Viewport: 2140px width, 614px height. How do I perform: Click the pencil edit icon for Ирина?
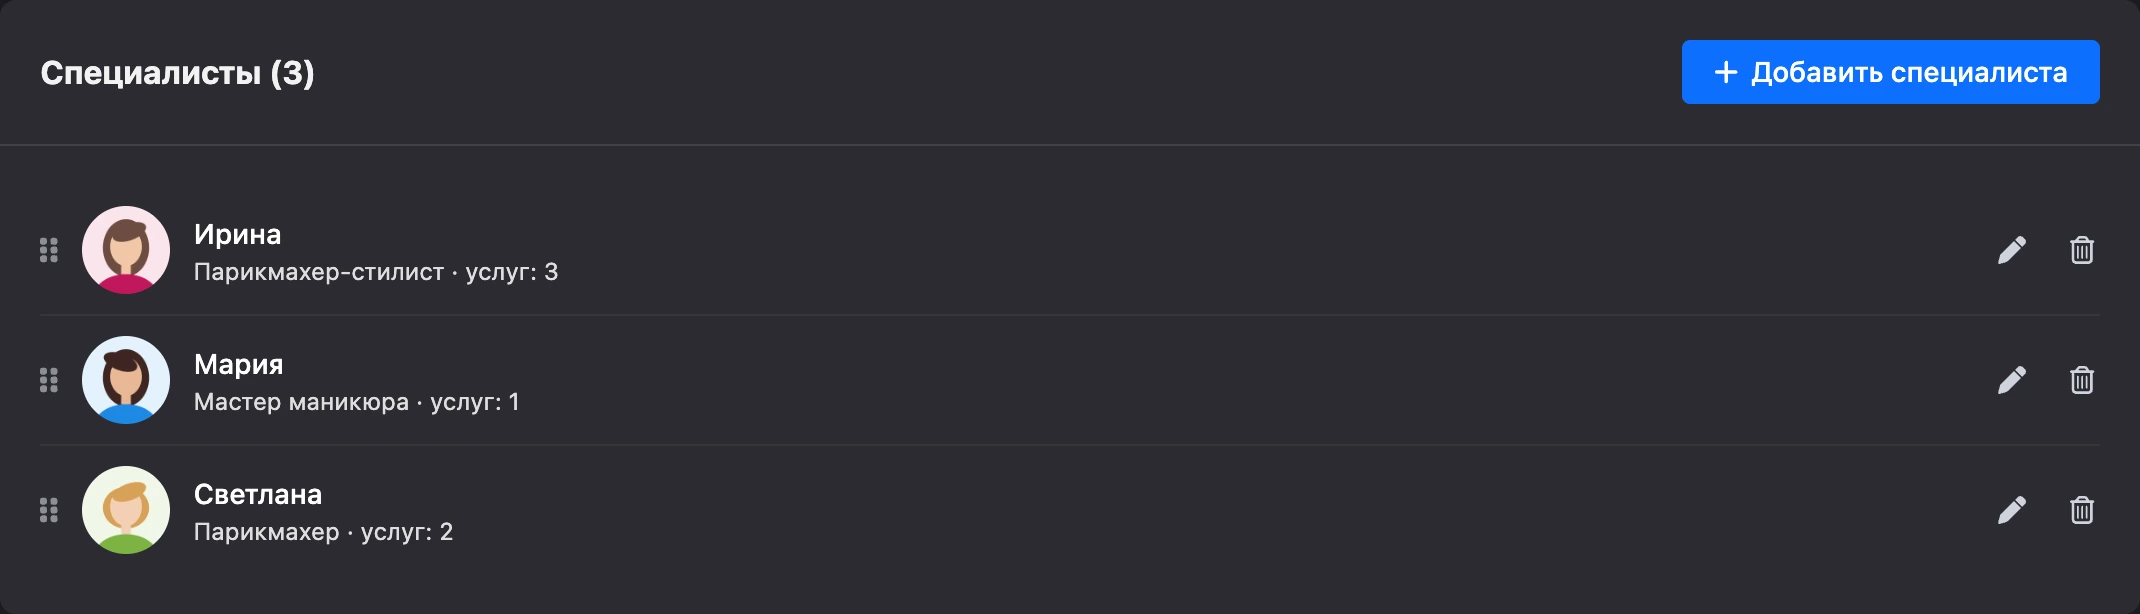click(2011, 250)
